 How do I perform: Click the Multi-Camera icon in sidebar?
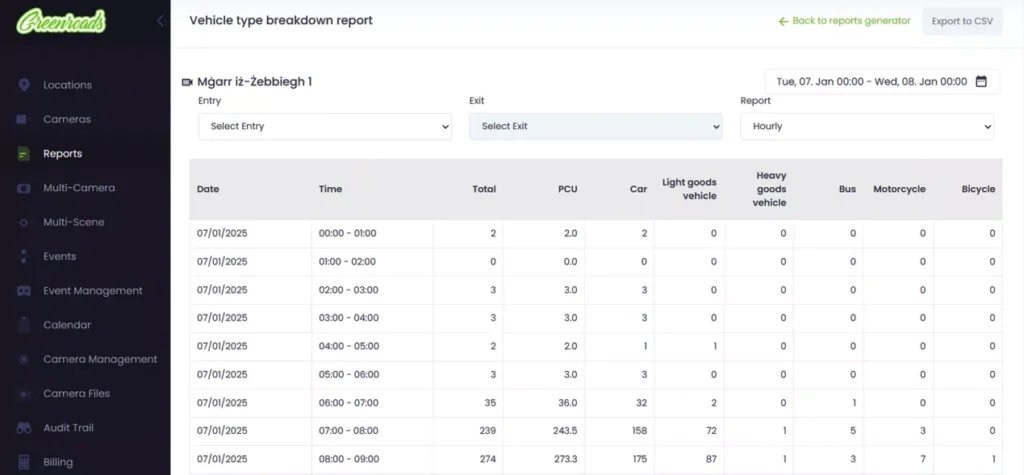[x=23, y=188]
